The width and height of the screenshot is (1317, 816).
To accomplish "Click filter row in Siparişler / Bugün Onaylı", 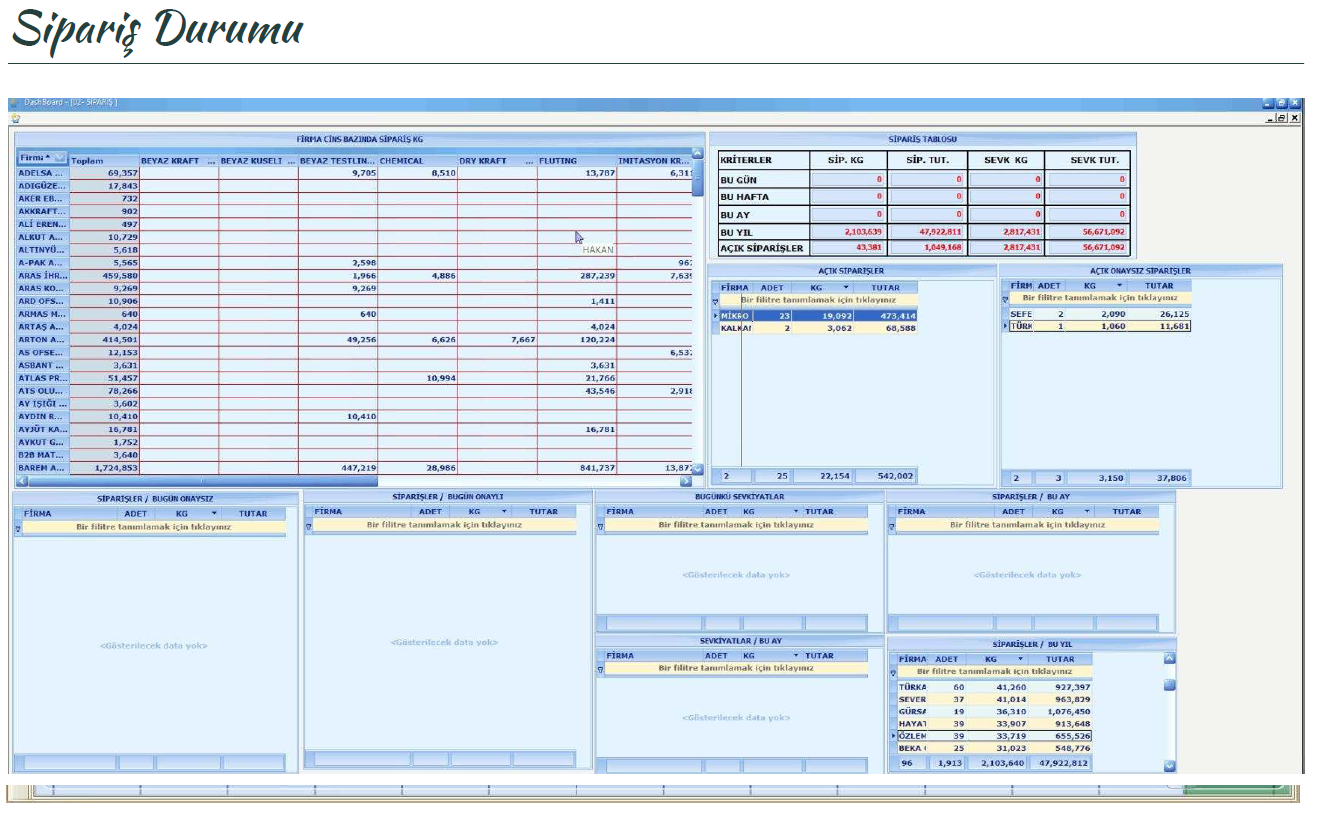I will (439, 524).
